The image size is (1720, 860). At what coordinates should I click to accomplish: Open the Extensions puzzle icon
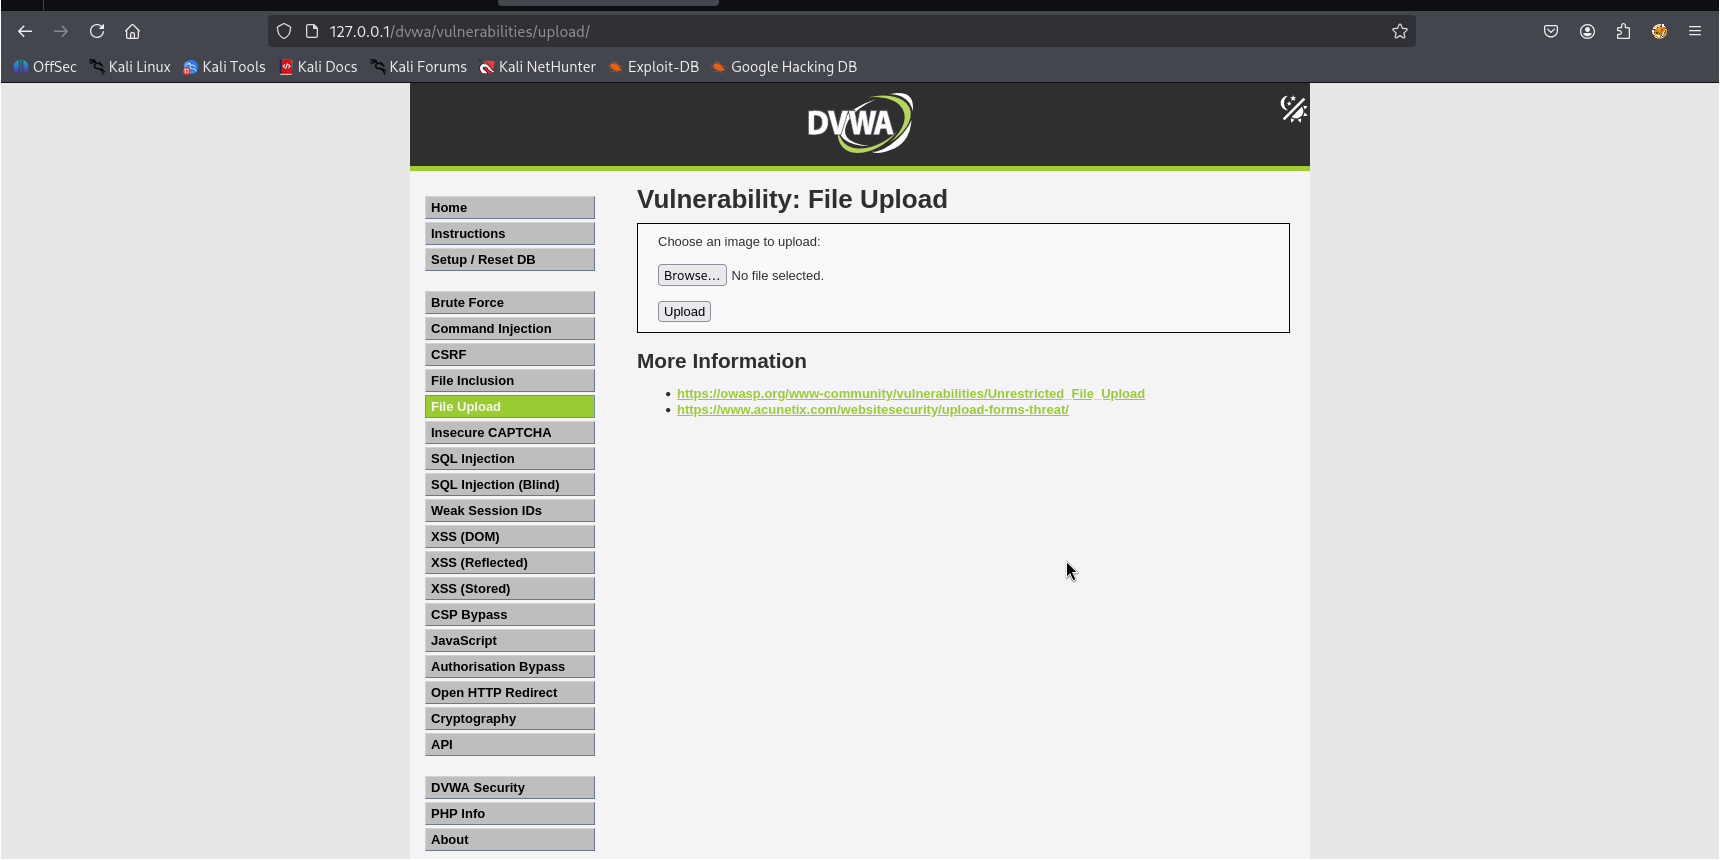(x=1623, y=31)
